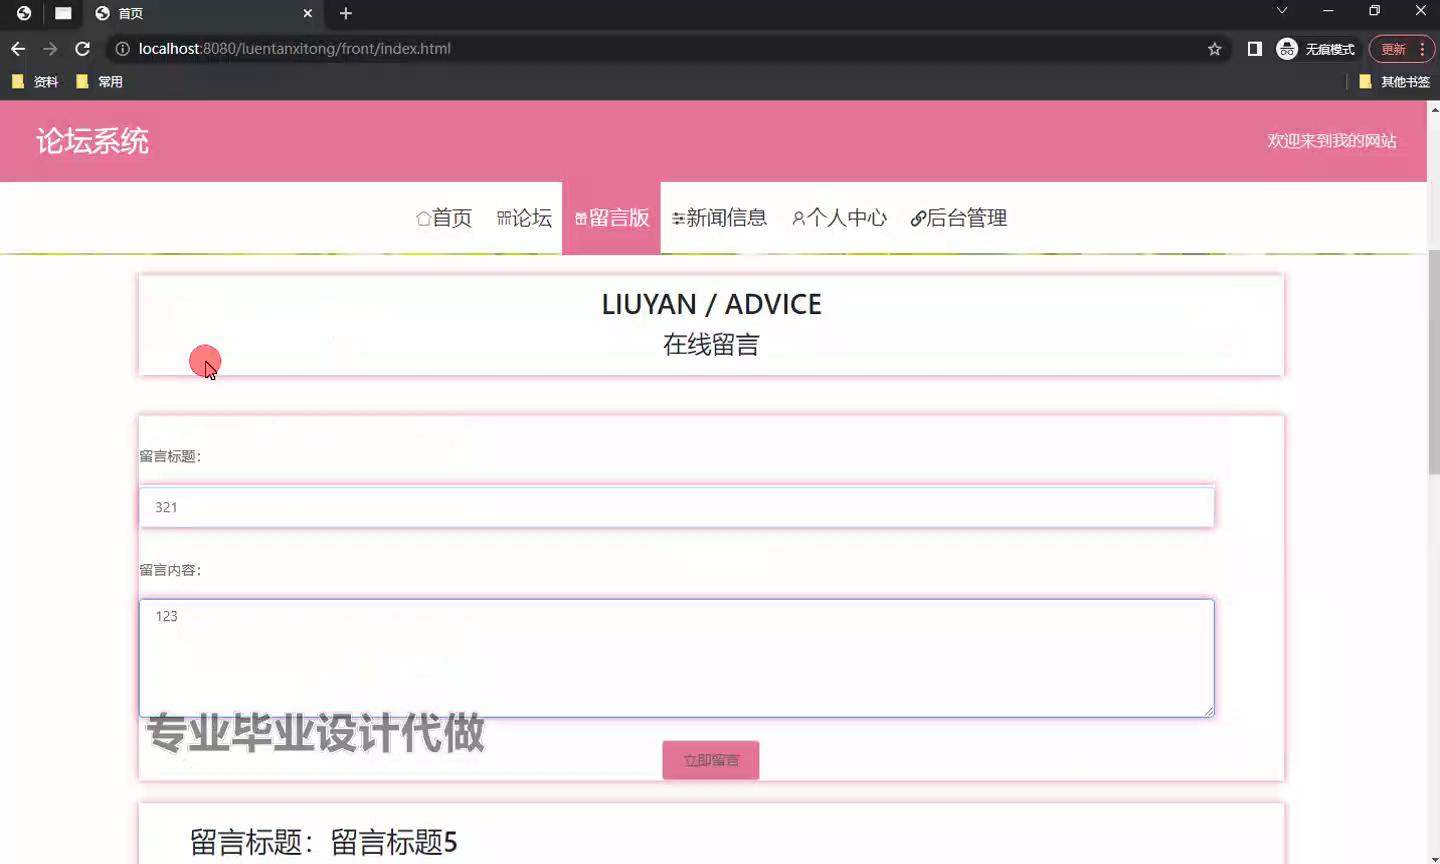Click the filter icon beside 新闻信息
This screenshot has height=864, width=1440.
pos(677,217)
